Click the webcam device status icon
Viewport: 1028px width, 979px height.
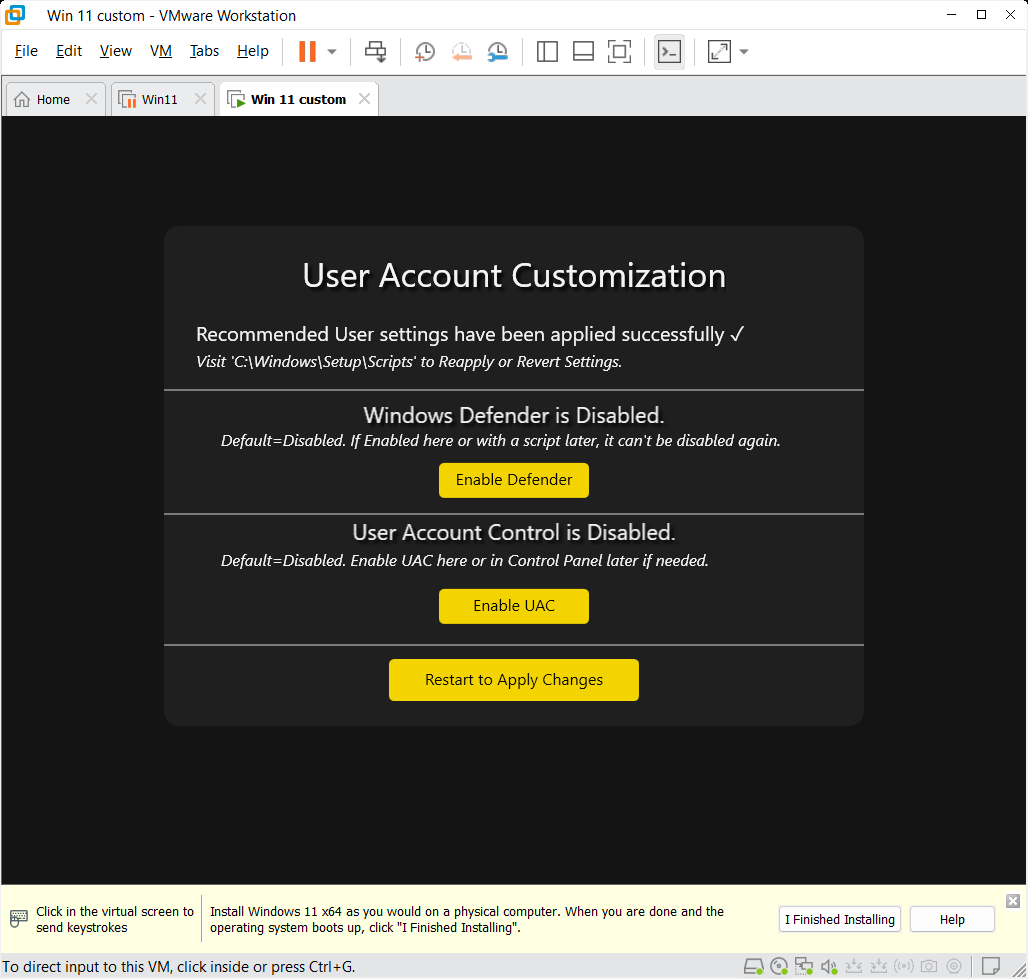(954, 966)
